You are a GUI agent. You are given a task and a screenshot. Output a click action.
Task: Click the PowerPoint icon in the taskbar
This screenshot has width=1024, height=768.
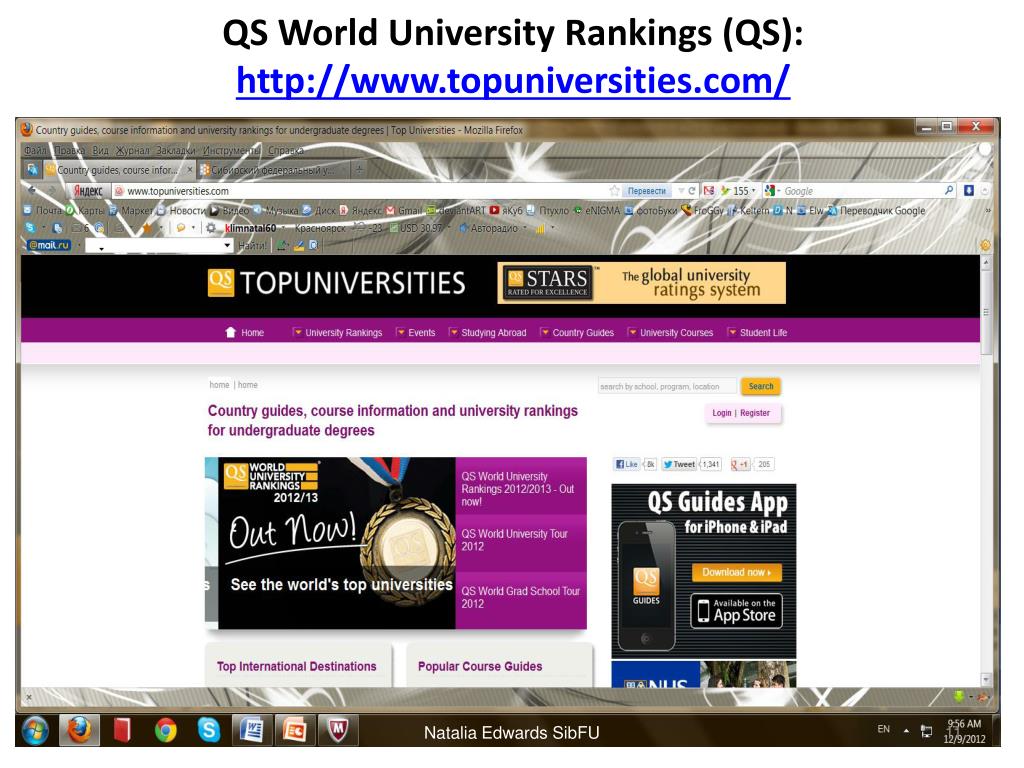(295, 730)
